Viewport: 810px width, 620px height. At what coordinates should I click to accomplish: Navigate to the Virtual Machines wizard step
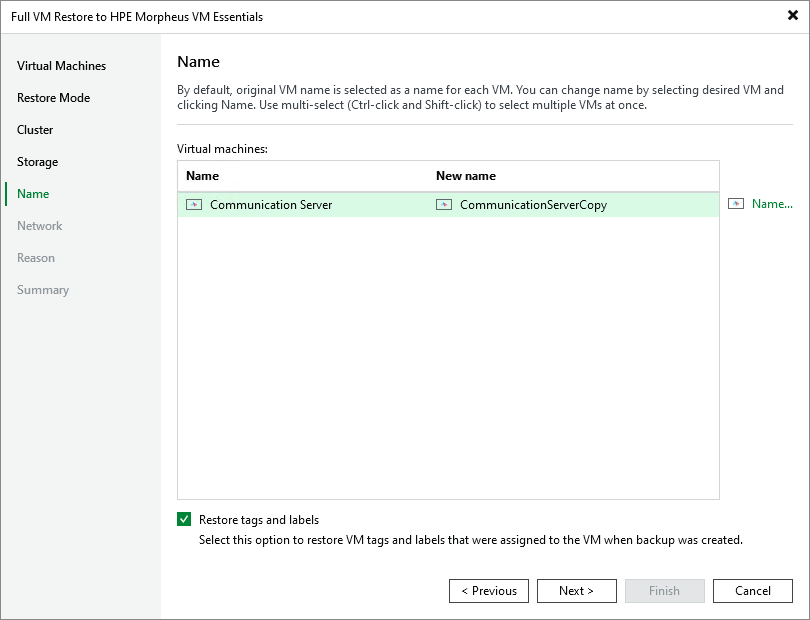click(x=61, y=65)
